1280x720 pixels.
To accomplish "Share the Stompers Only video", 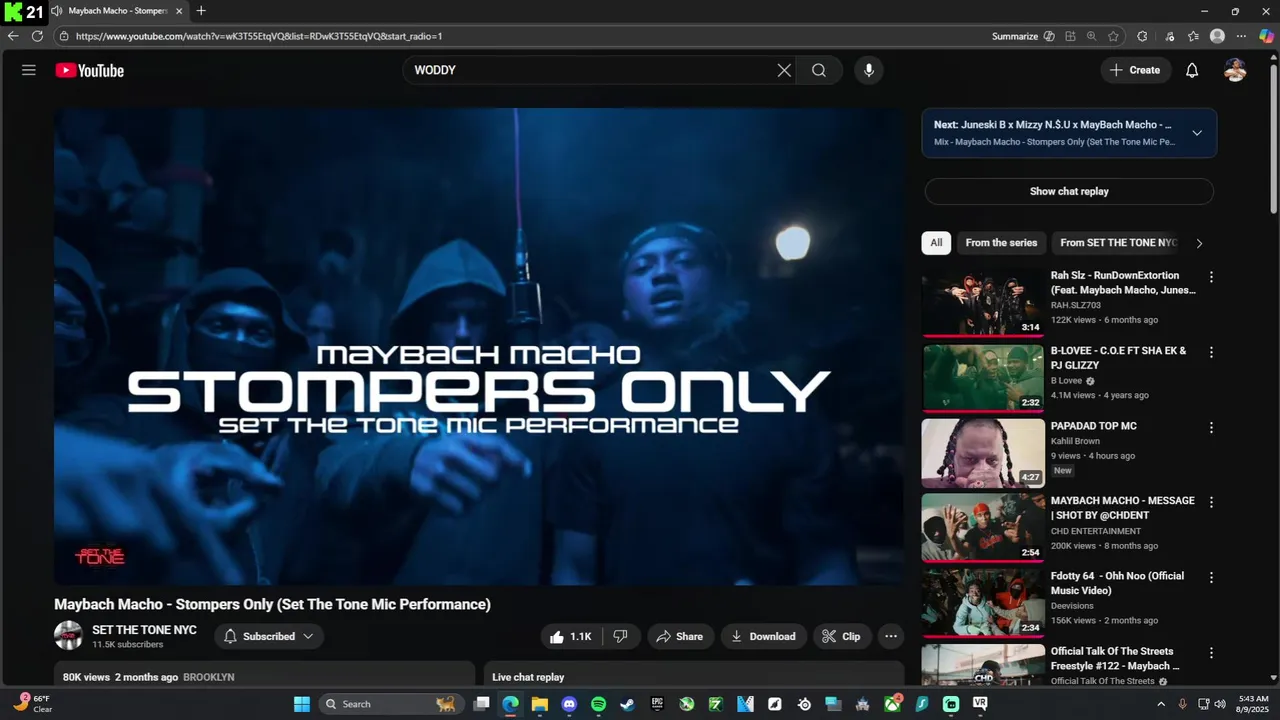I will [x=679, y=636].
